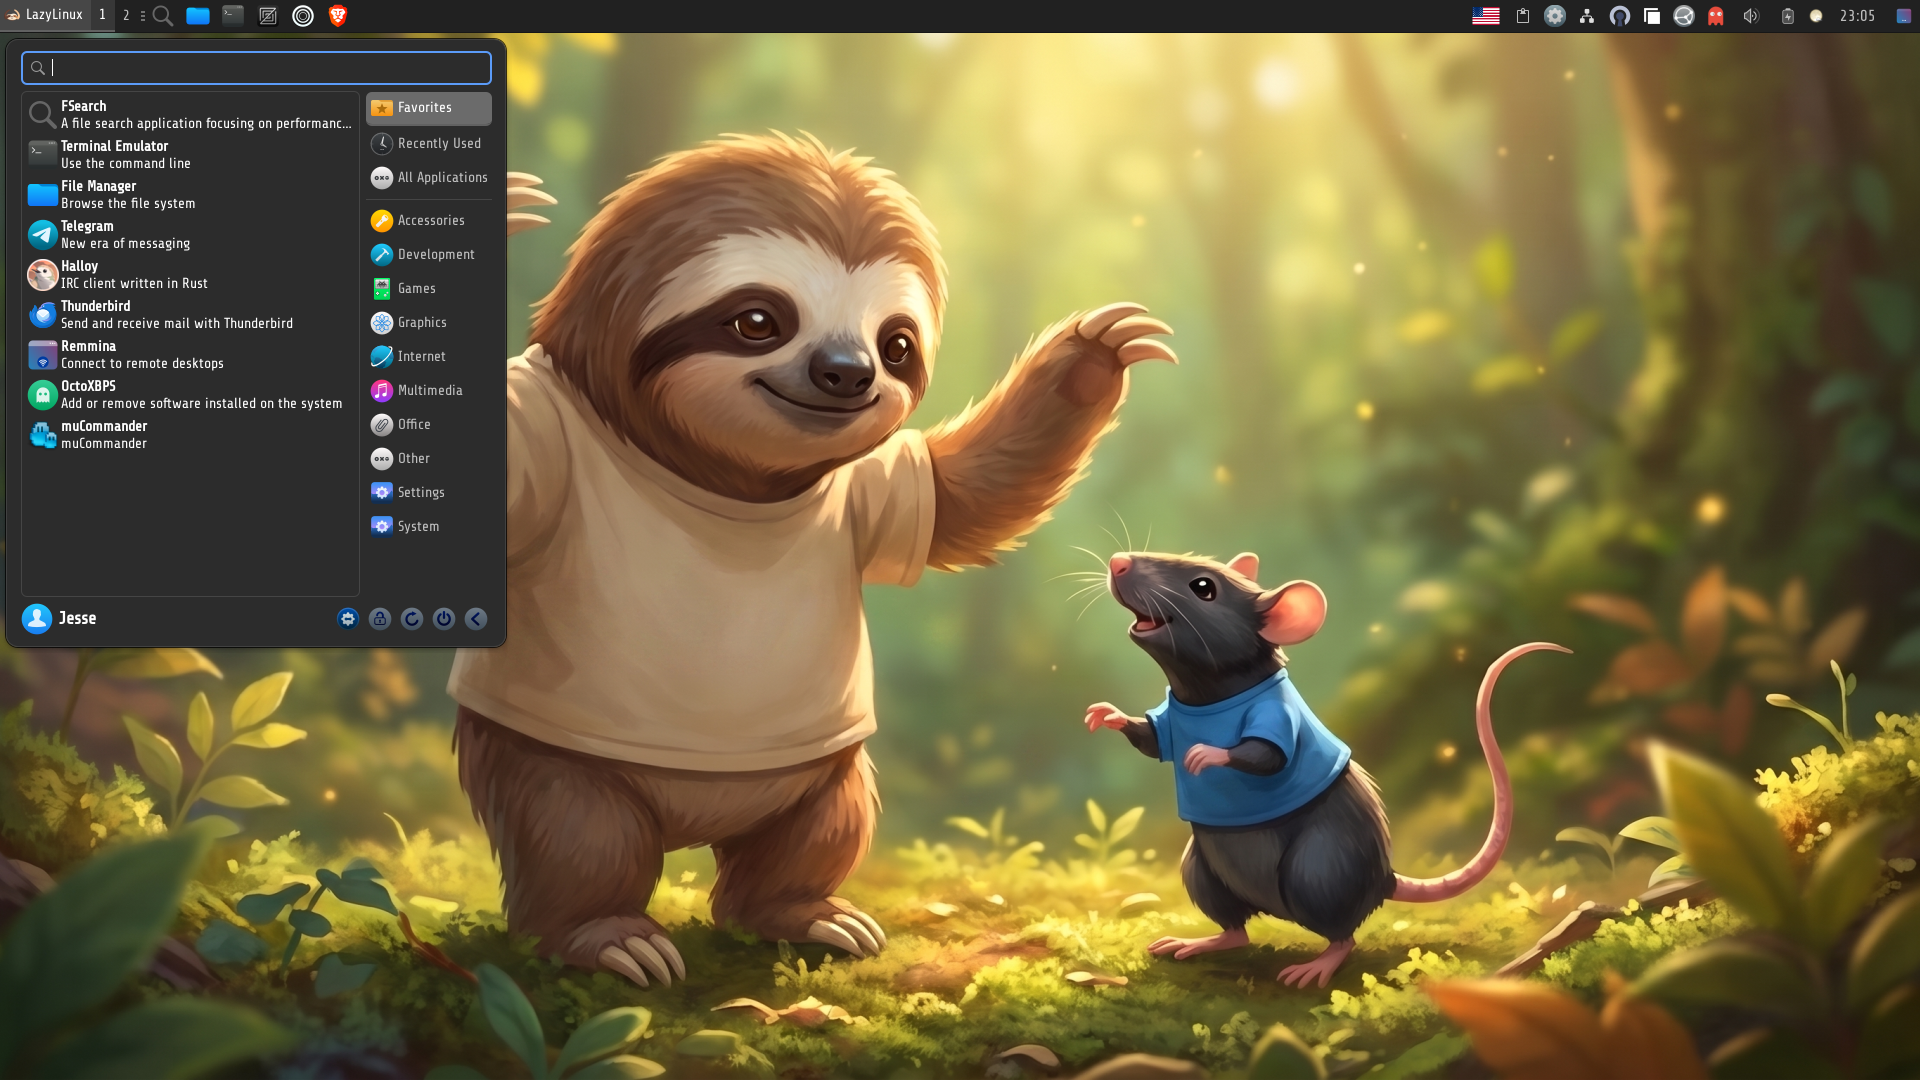Open File Manager menu entry
Viewport: 1920px width, 1080px height.
[190, 194]
